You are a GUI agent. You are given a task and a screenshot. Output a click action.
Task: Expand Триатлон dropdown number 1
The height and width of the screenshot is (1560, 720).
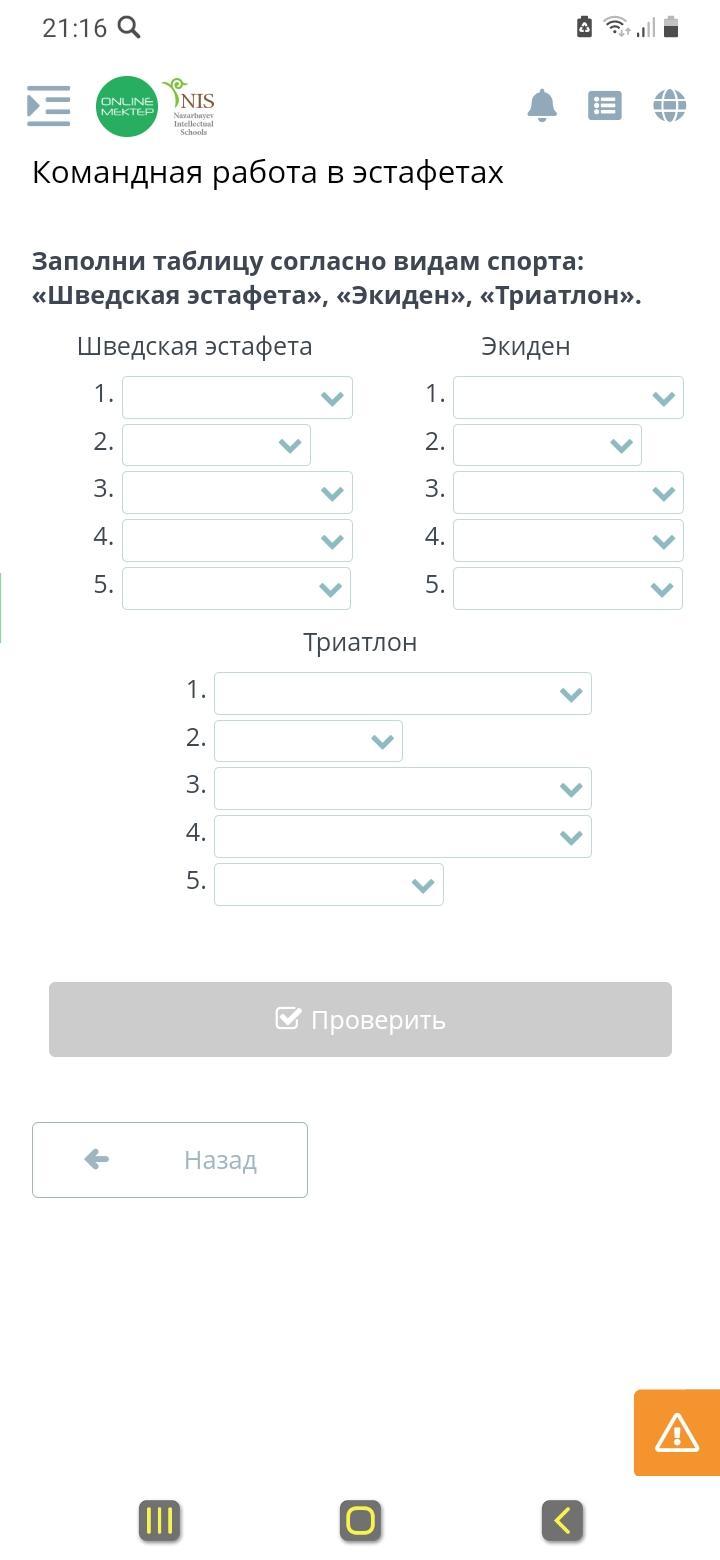click(x=402, y=694)
